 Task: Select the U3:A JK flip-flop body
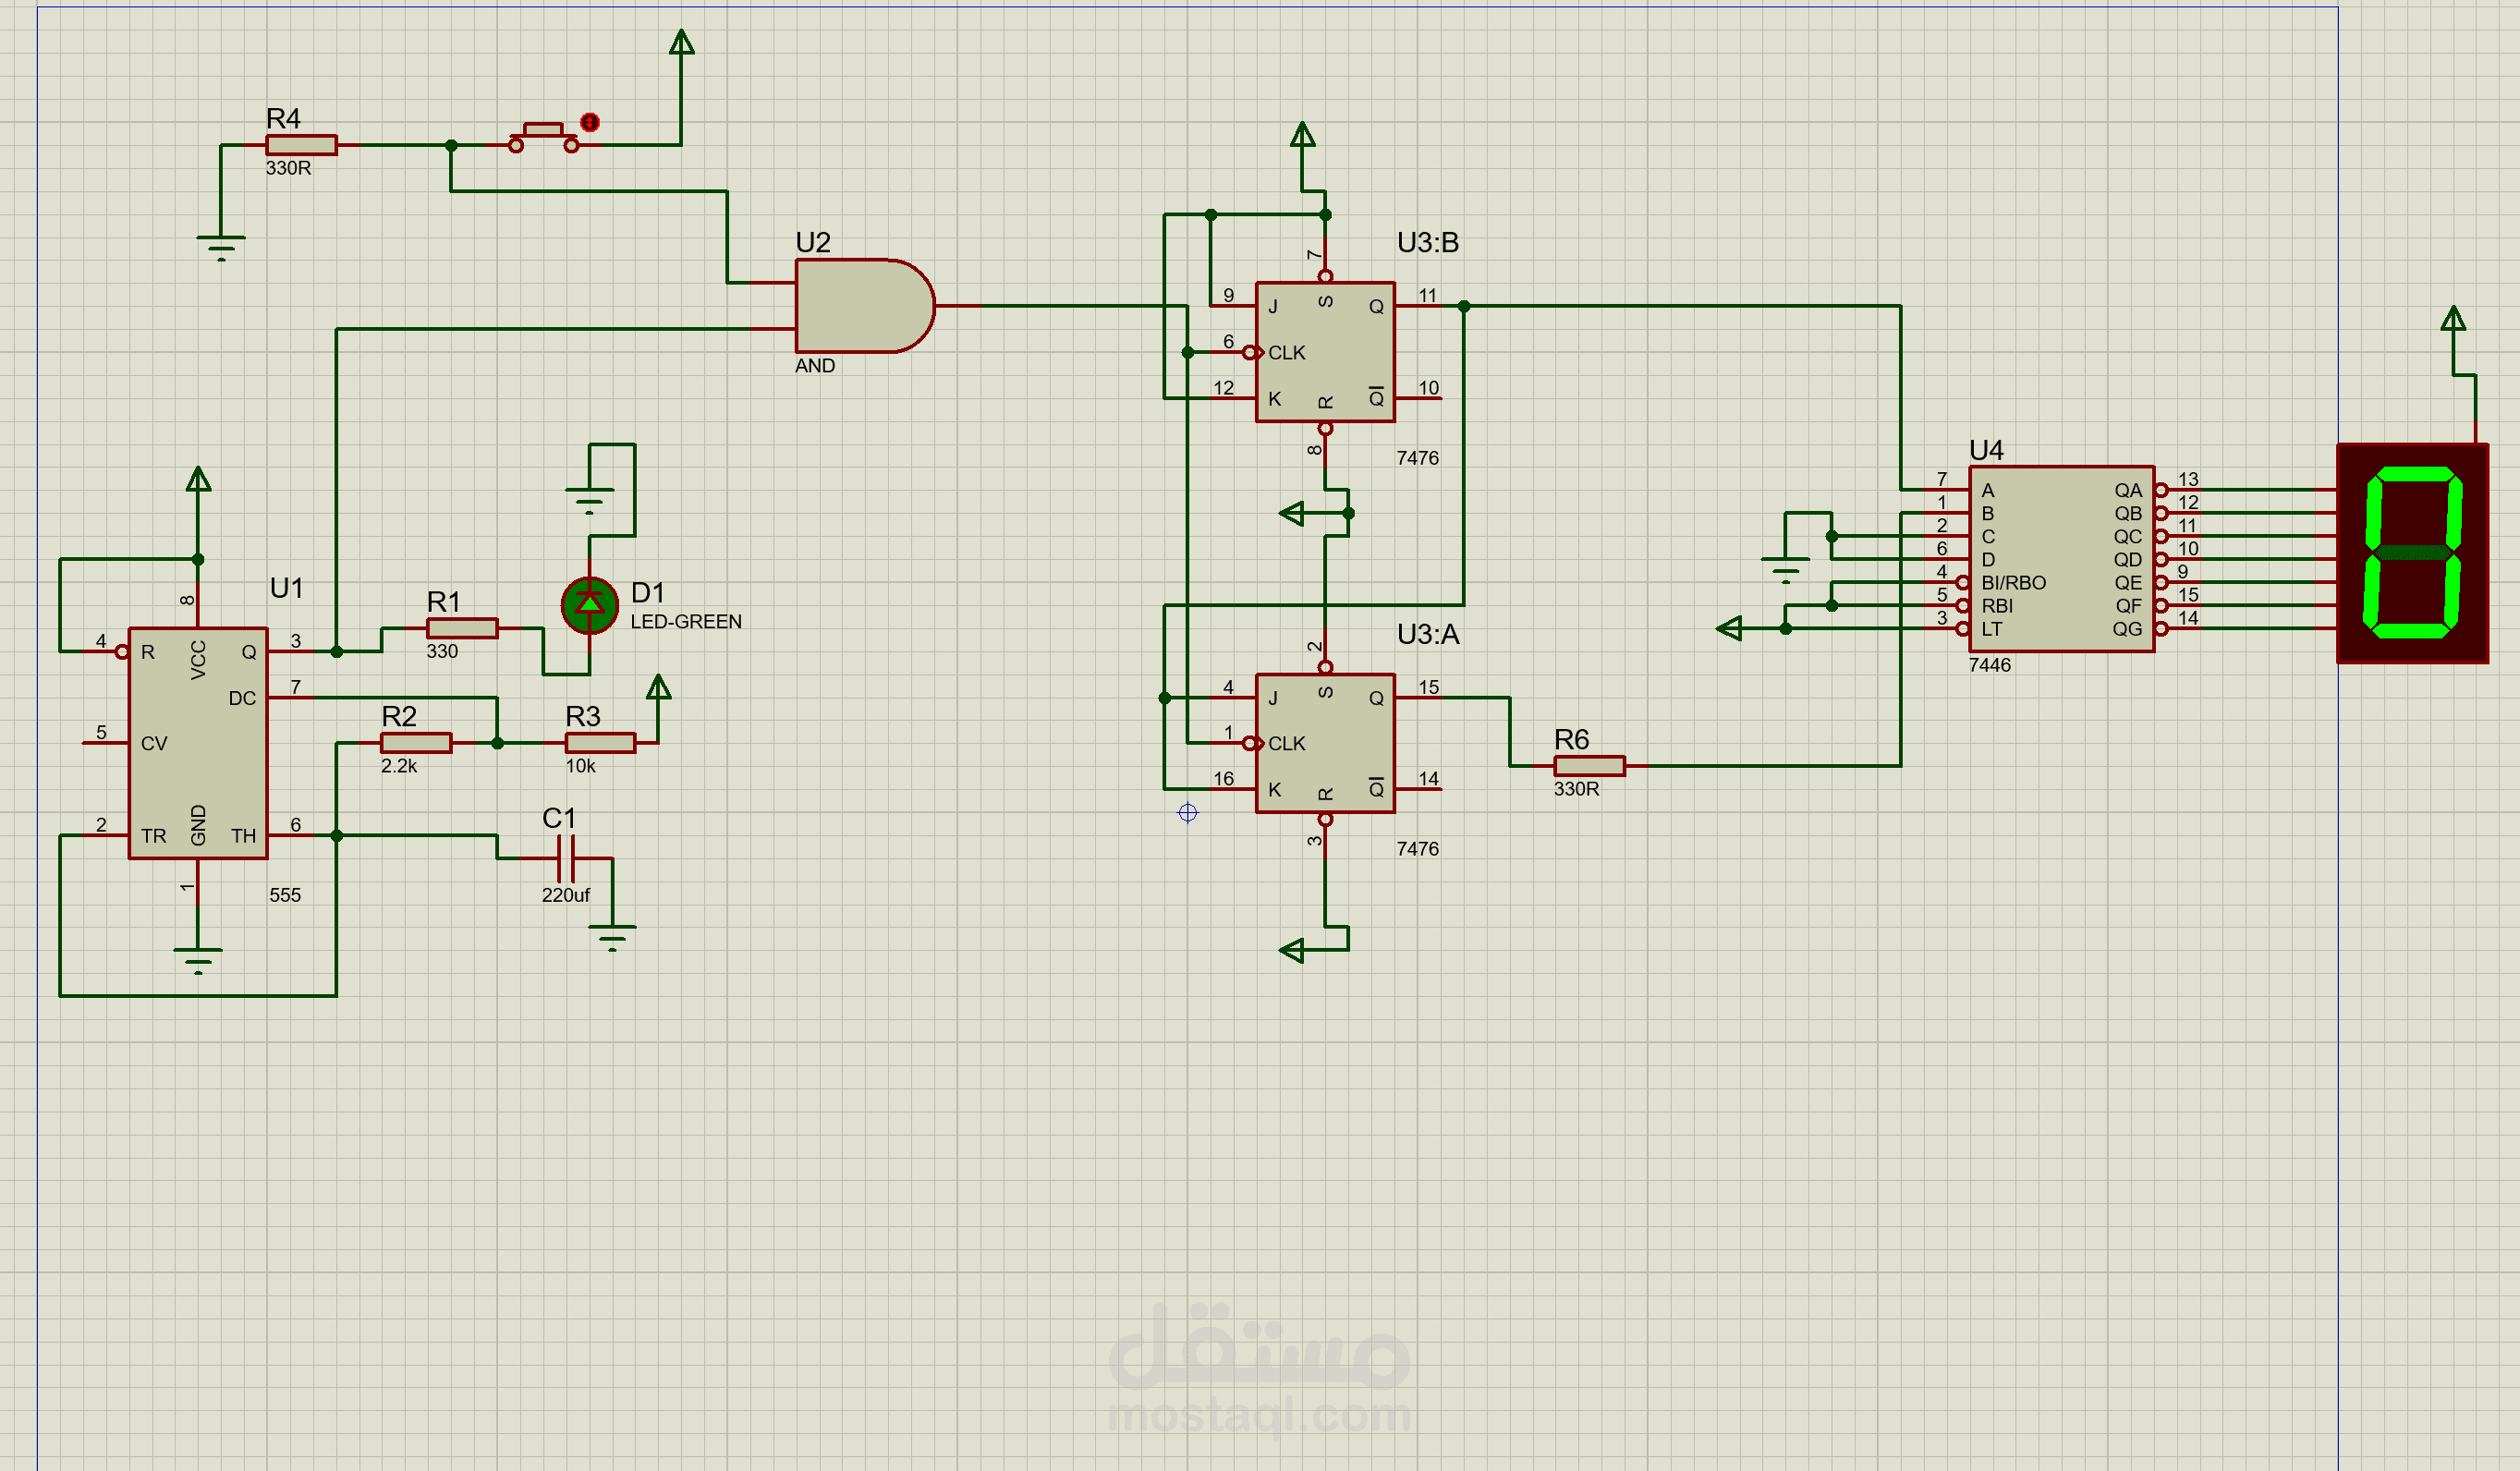tap(1325, 743)
